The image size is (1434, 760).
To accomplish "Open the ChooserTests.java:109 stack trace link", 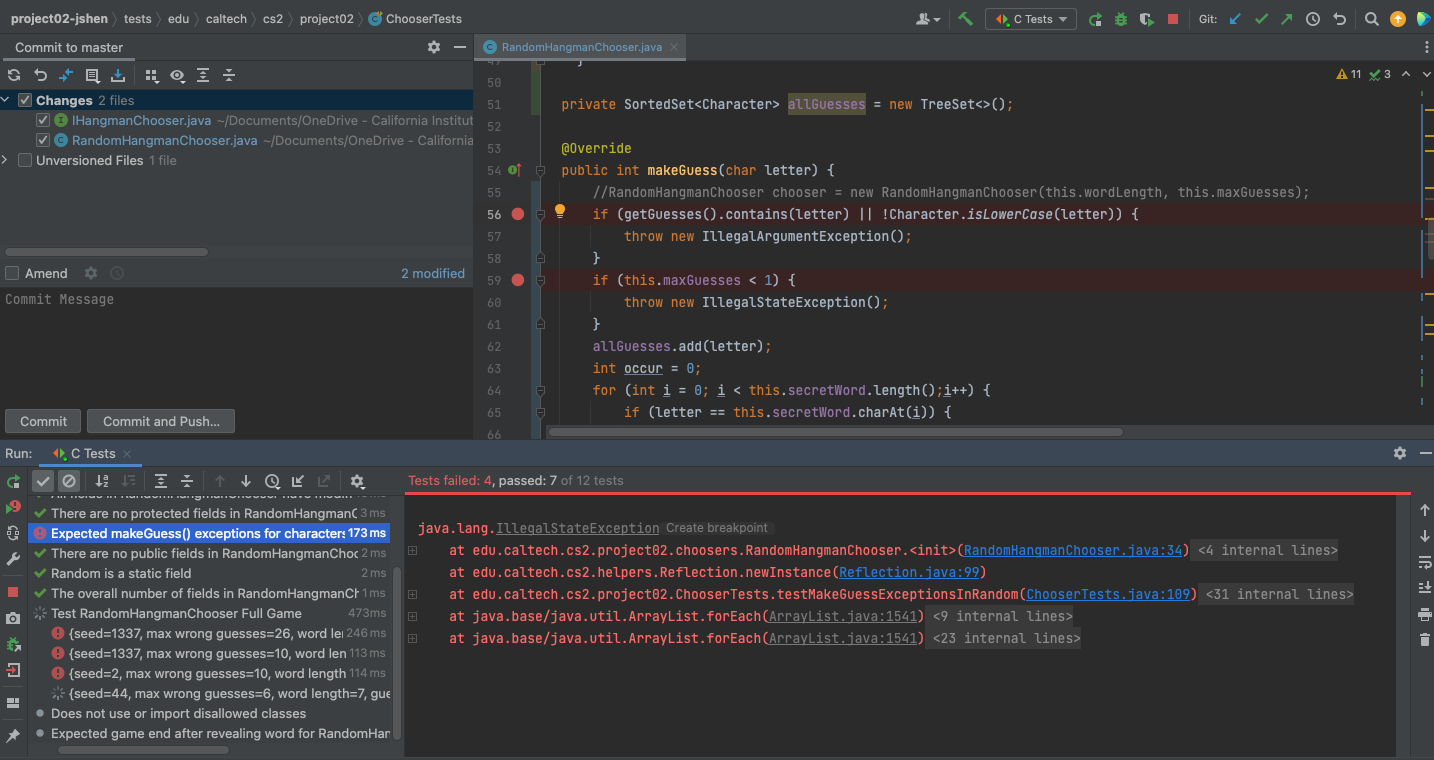I will [x=1109, y=594].
